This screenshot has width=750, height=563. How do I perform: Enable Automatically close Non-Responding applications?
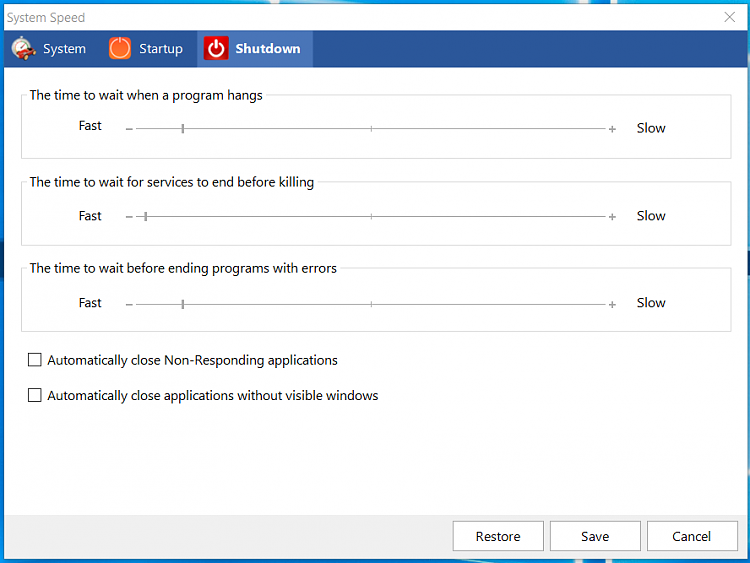[x=34, y=360]
